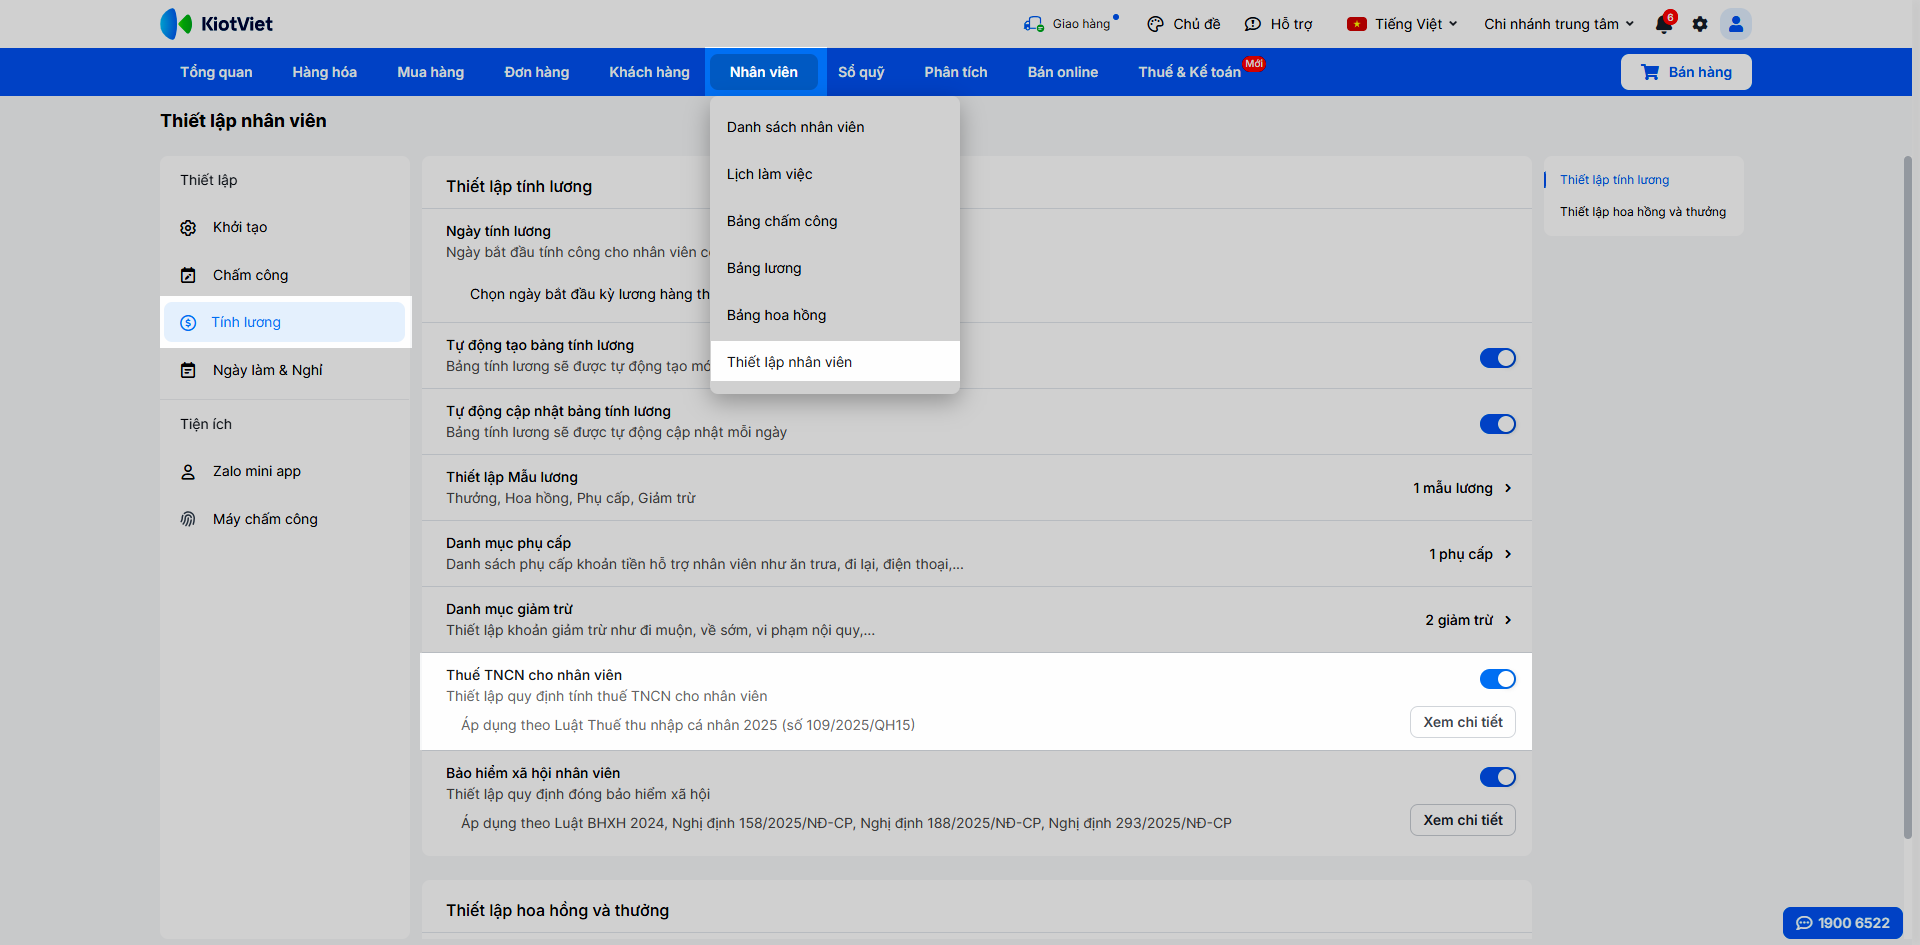Open the Chi nhánh trung tâm branch dropdown
The height and width of the screenshot is (945, 1920).
(x=1559, y=24)
